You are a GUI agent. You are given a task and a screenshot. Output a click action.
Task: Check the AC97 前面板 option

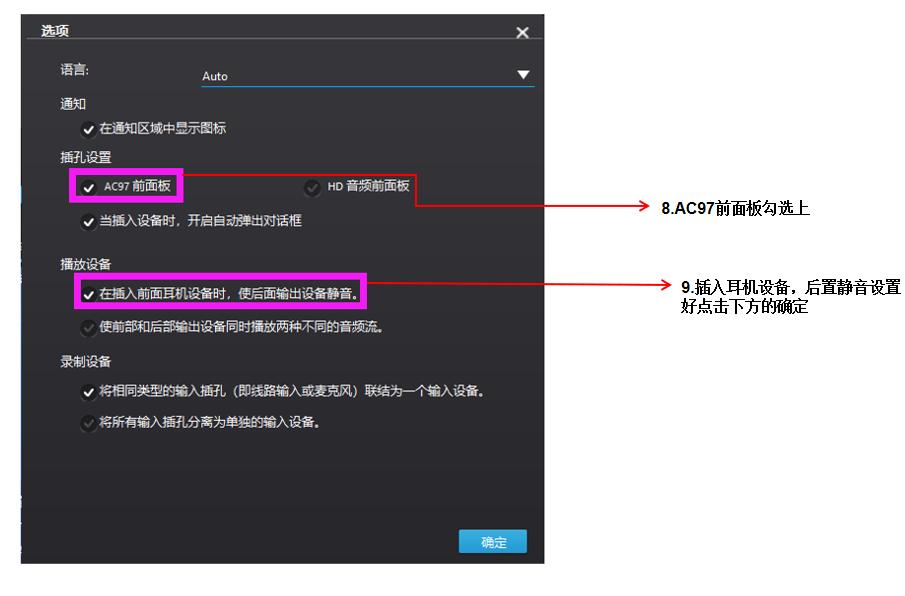click(88, 187)
